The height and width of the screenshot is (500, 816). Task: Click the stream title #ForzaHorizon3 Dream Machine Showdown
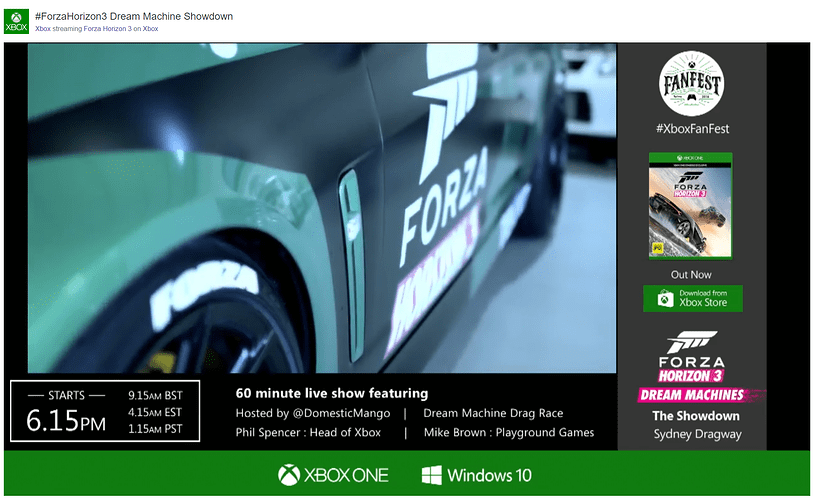[x=134, y=17]
